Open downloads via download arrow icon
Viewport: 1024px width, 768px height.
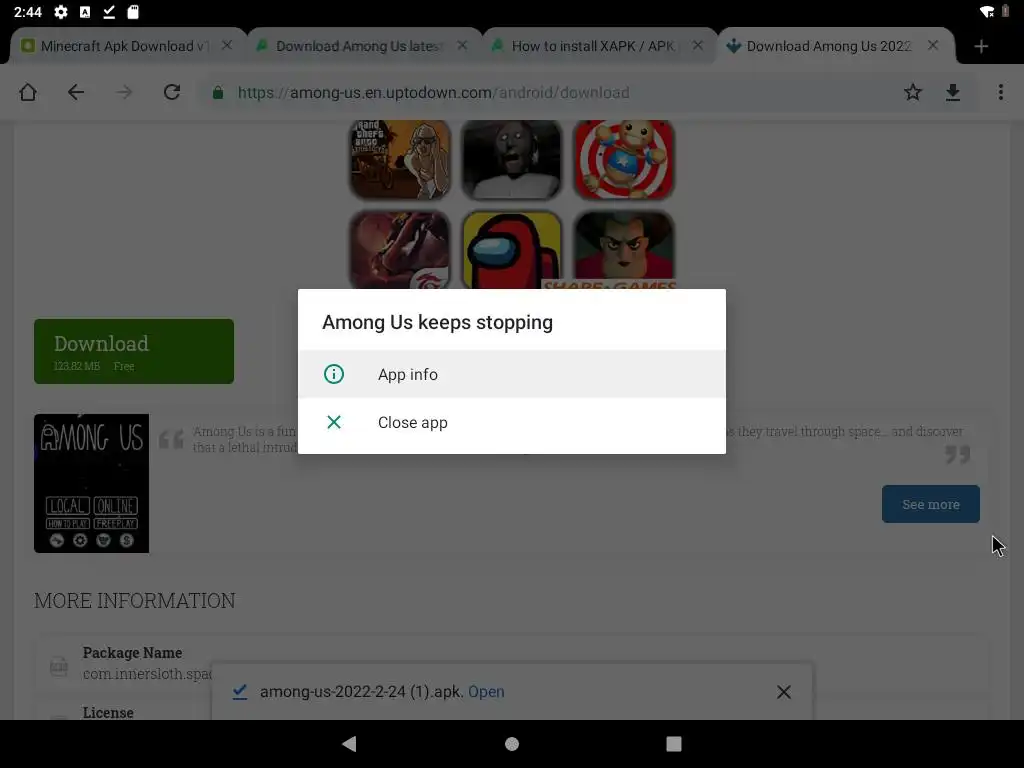pyautogui.click(x=953, y=92)
